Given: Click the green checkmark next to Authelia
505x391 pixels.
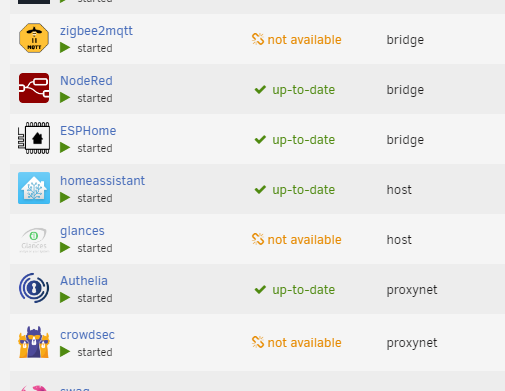Looking at the screenshot, I should click(x=260, y=289).
